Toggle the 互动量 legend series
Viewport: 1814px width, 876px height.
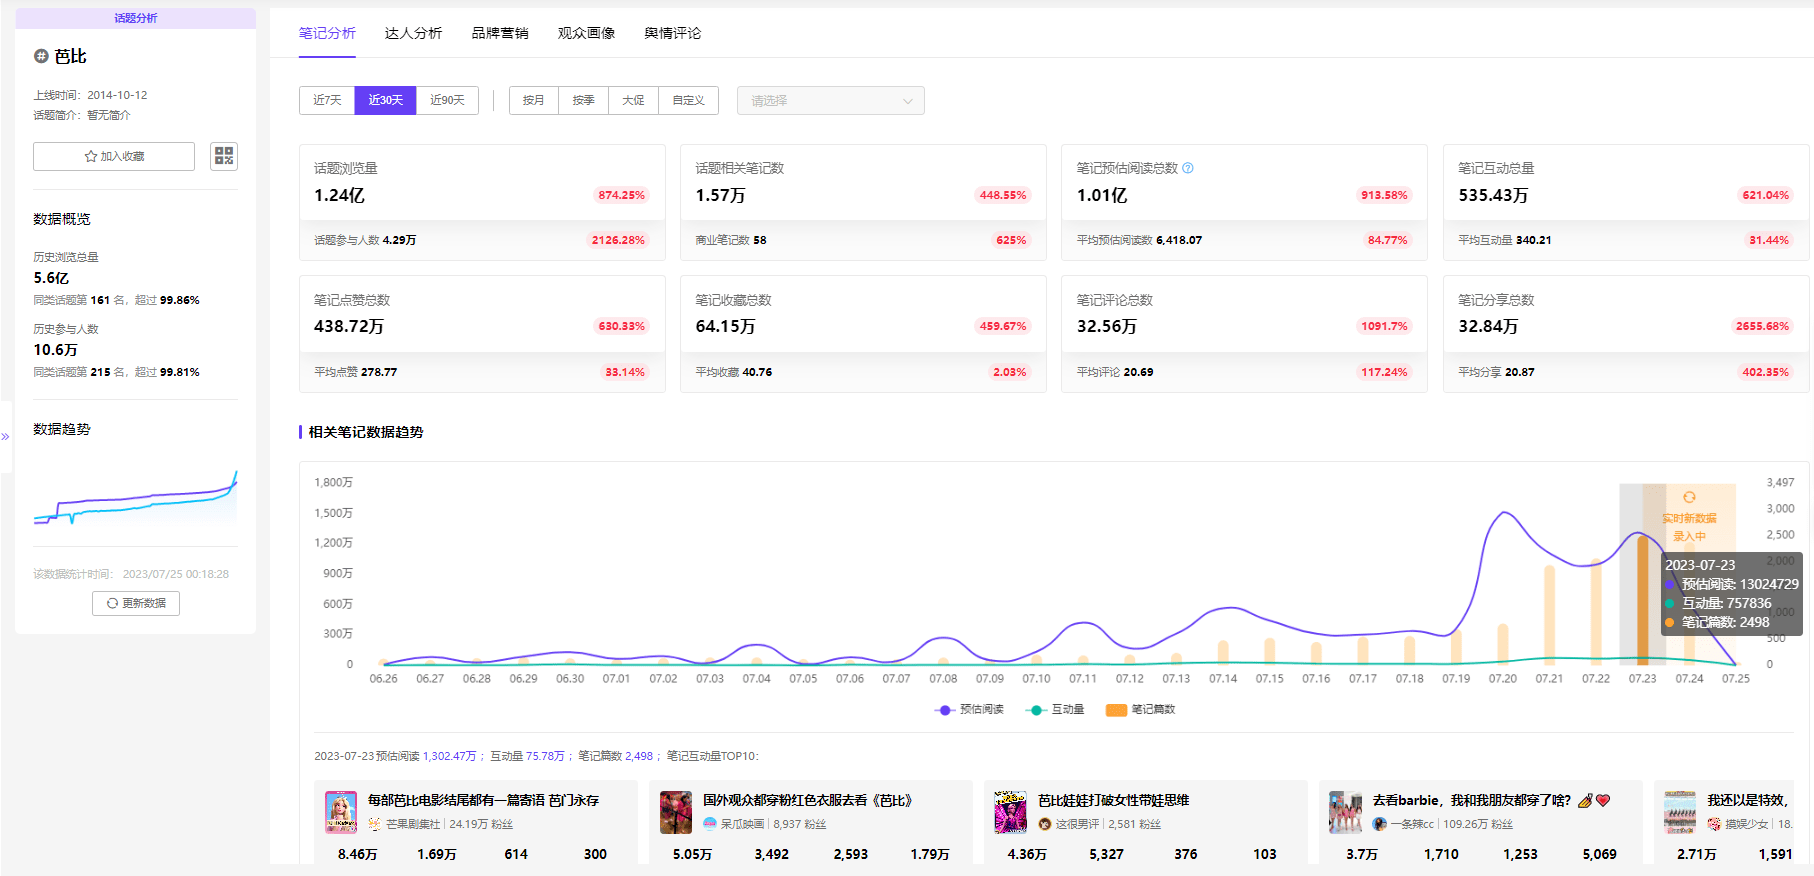[1055, 710]
